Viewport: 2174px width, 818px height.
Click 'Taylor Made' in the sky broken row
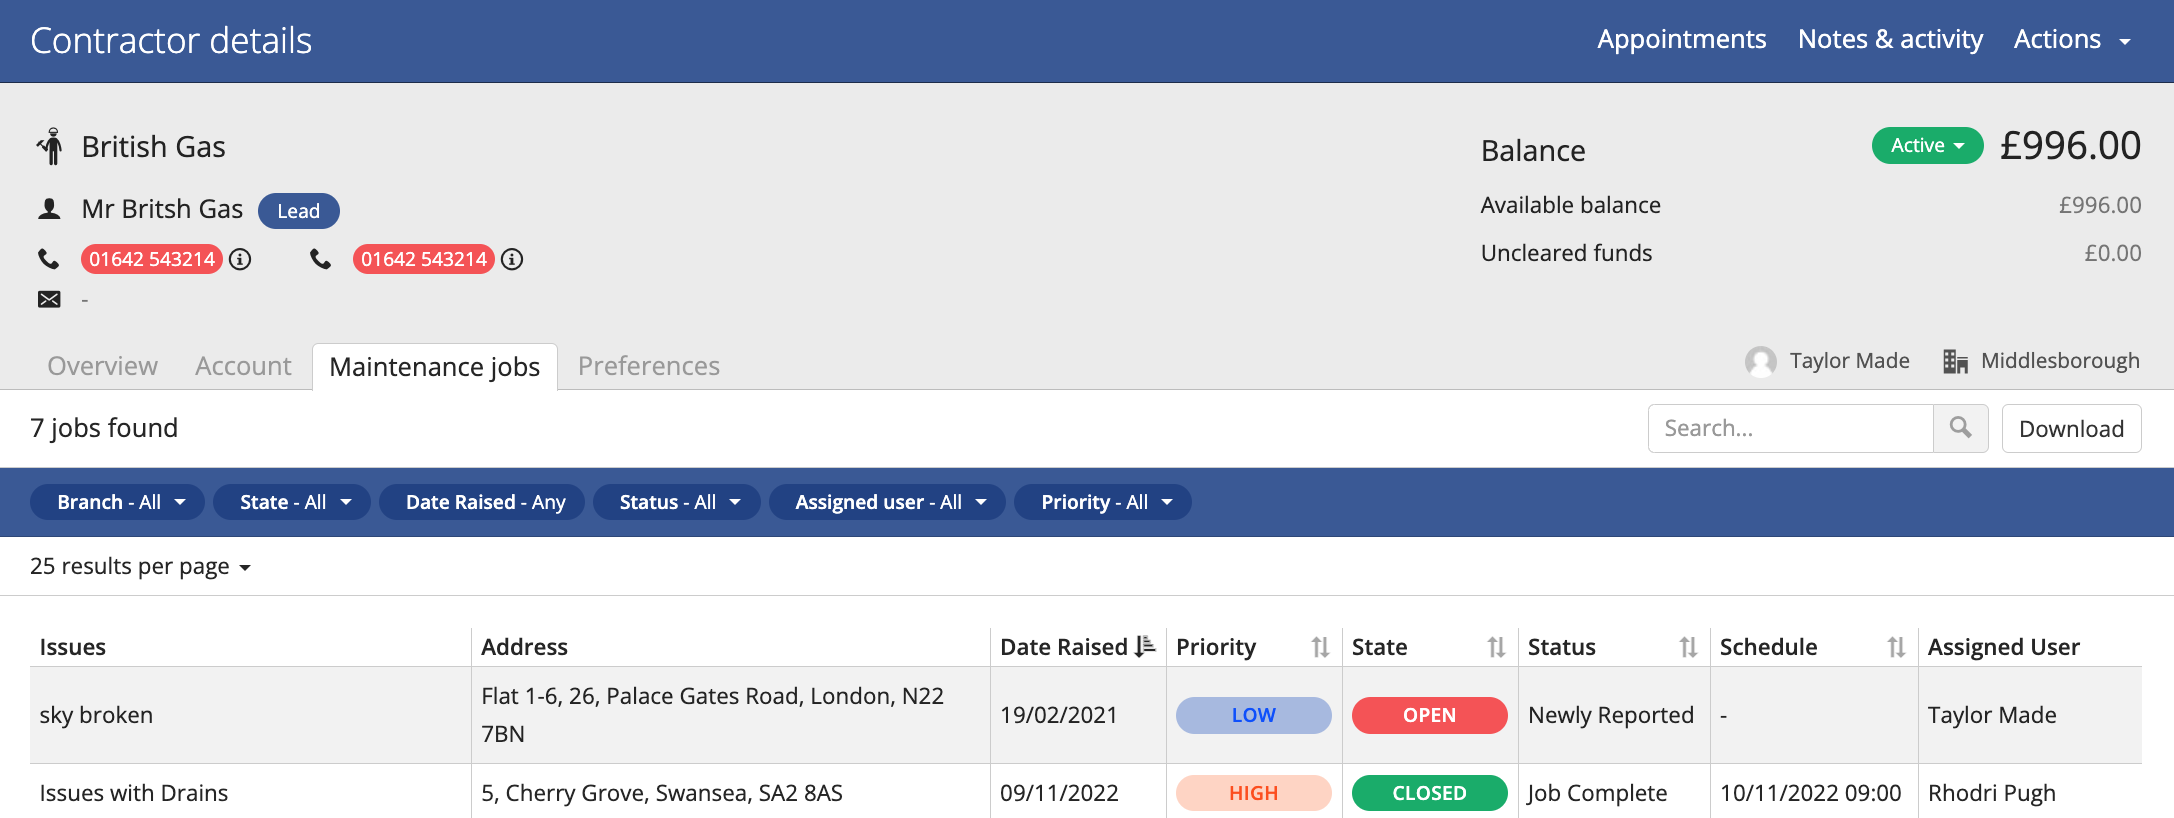1992,715
